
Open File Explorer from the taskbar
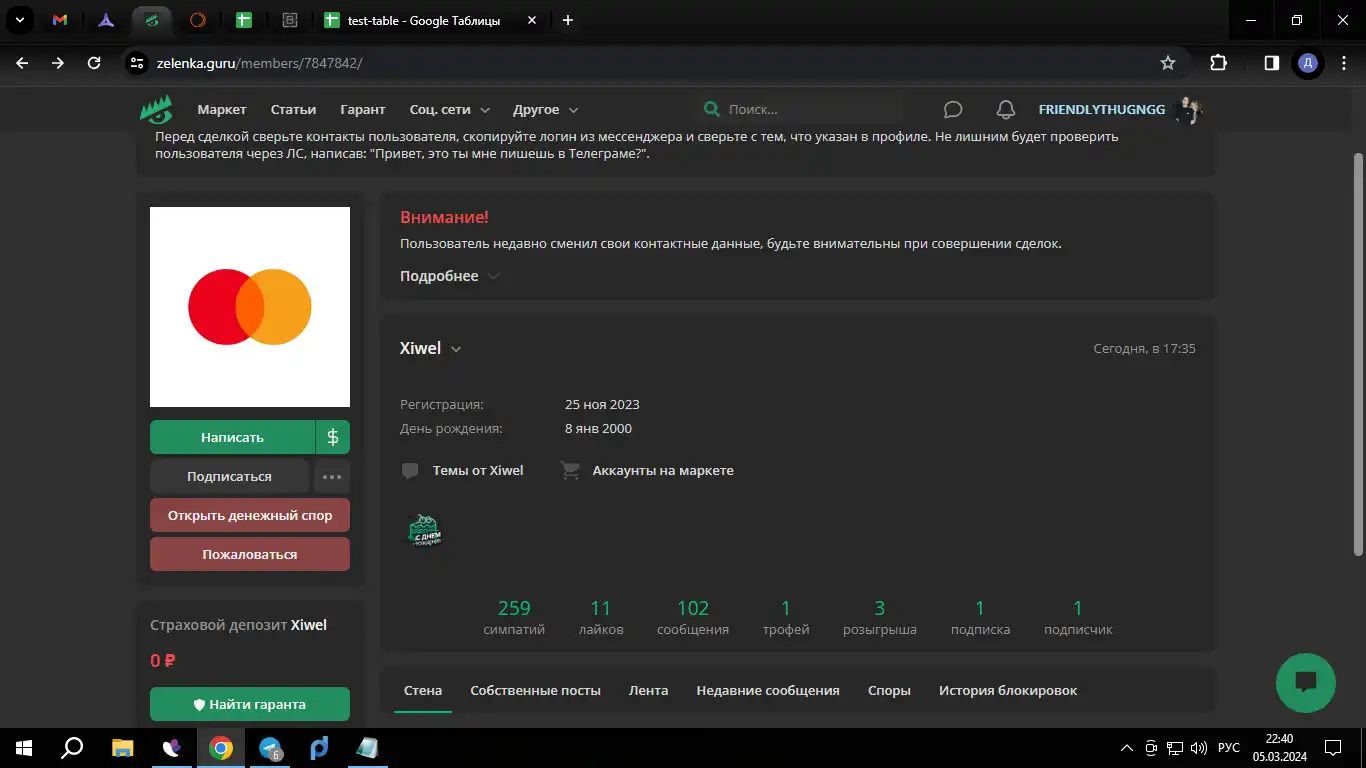122,748
